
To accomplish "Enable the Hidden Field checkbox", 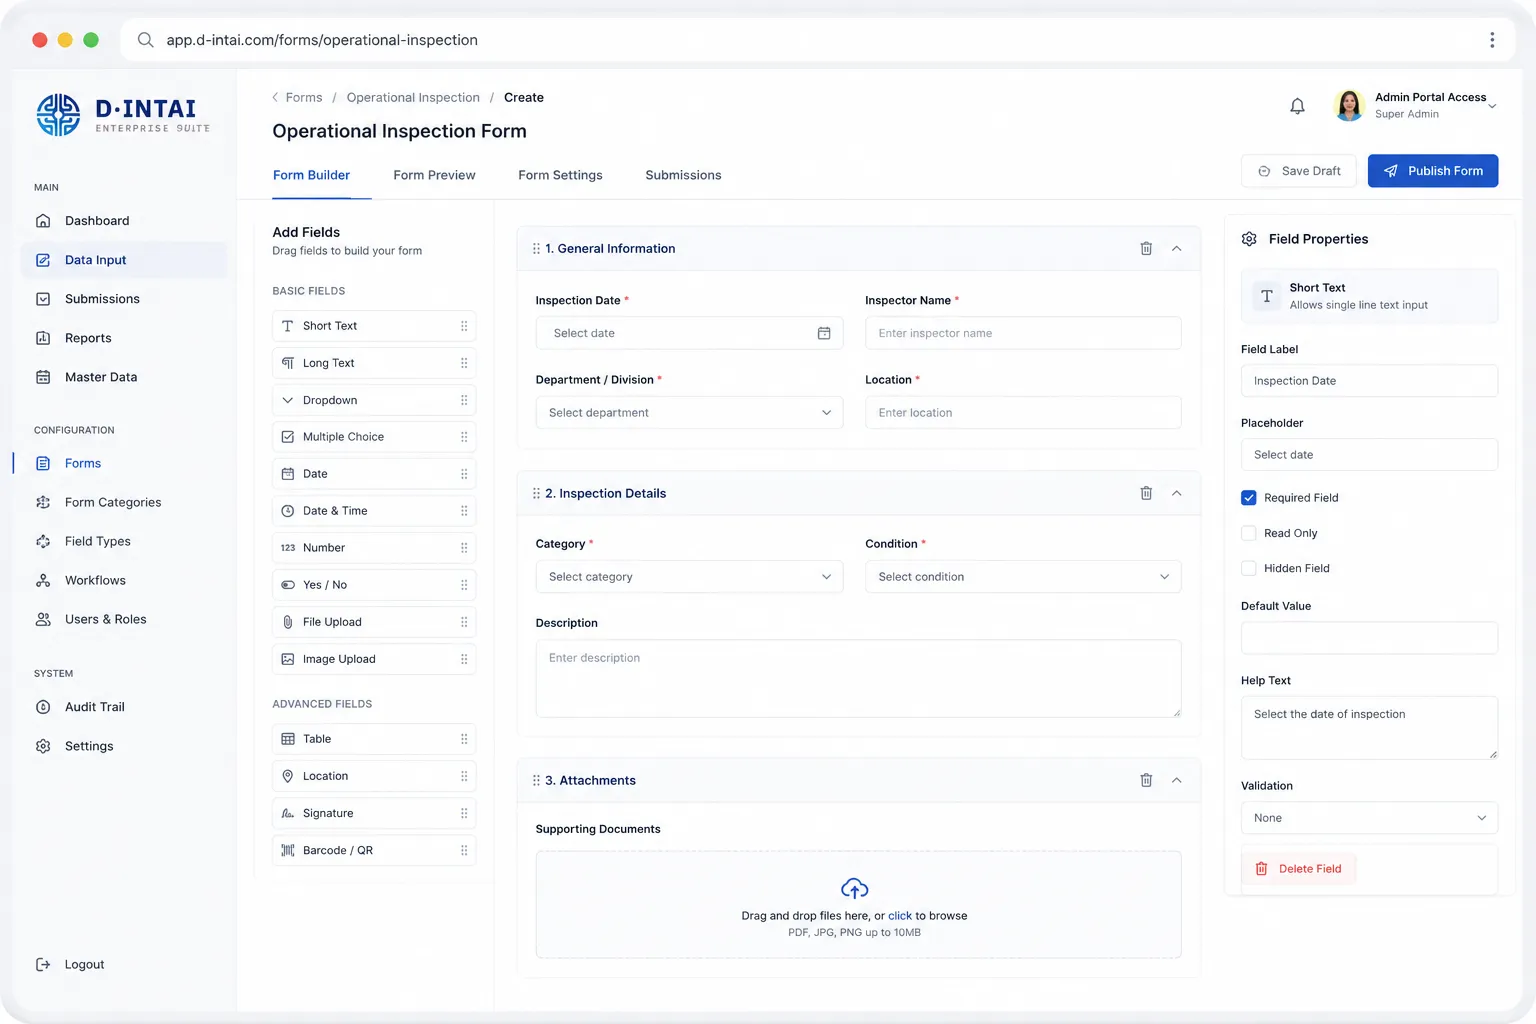I will coord(1249,568).
